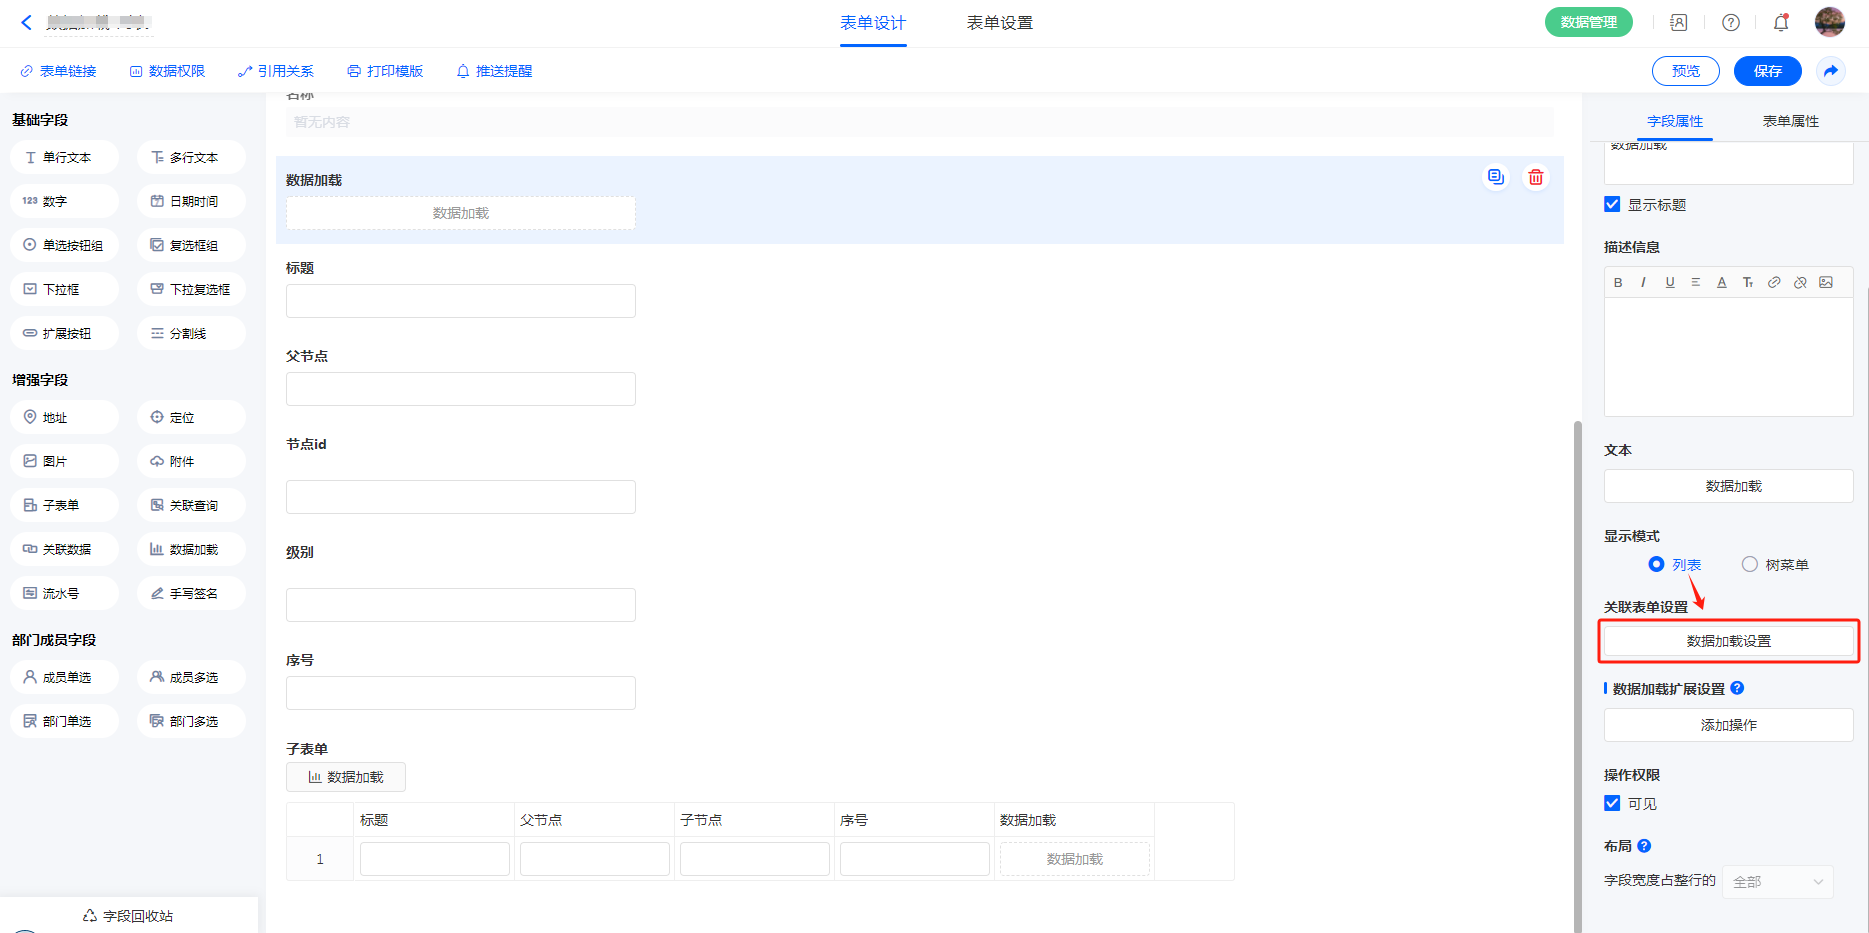Click the delete trash icon on 数据加载 field
The width and height of the screenshot is (1869, 933).
pyautogui.click(x=1535, y=178)
